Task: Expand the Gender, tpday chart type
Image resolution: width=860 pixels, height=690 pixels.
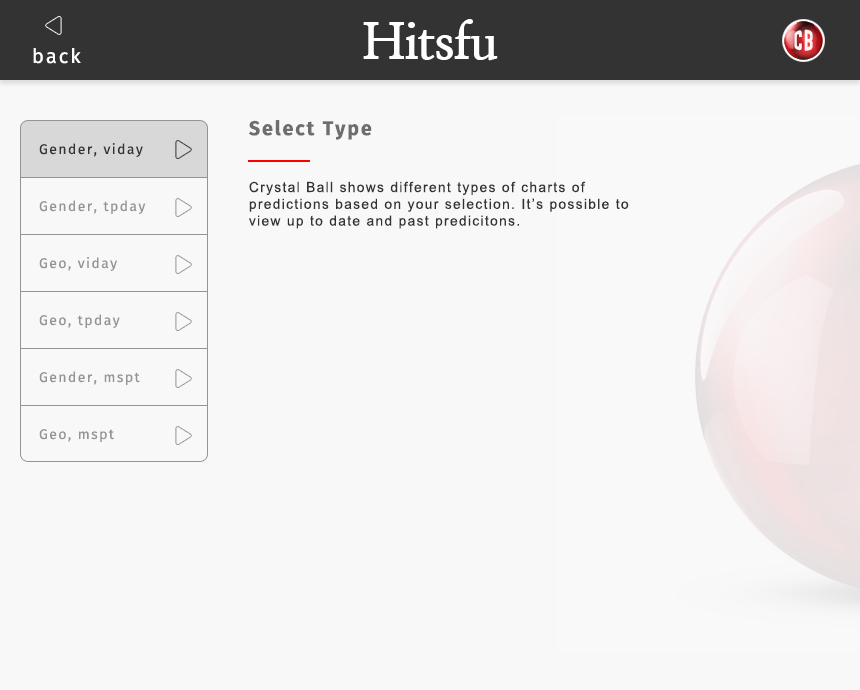Action: 90,206
